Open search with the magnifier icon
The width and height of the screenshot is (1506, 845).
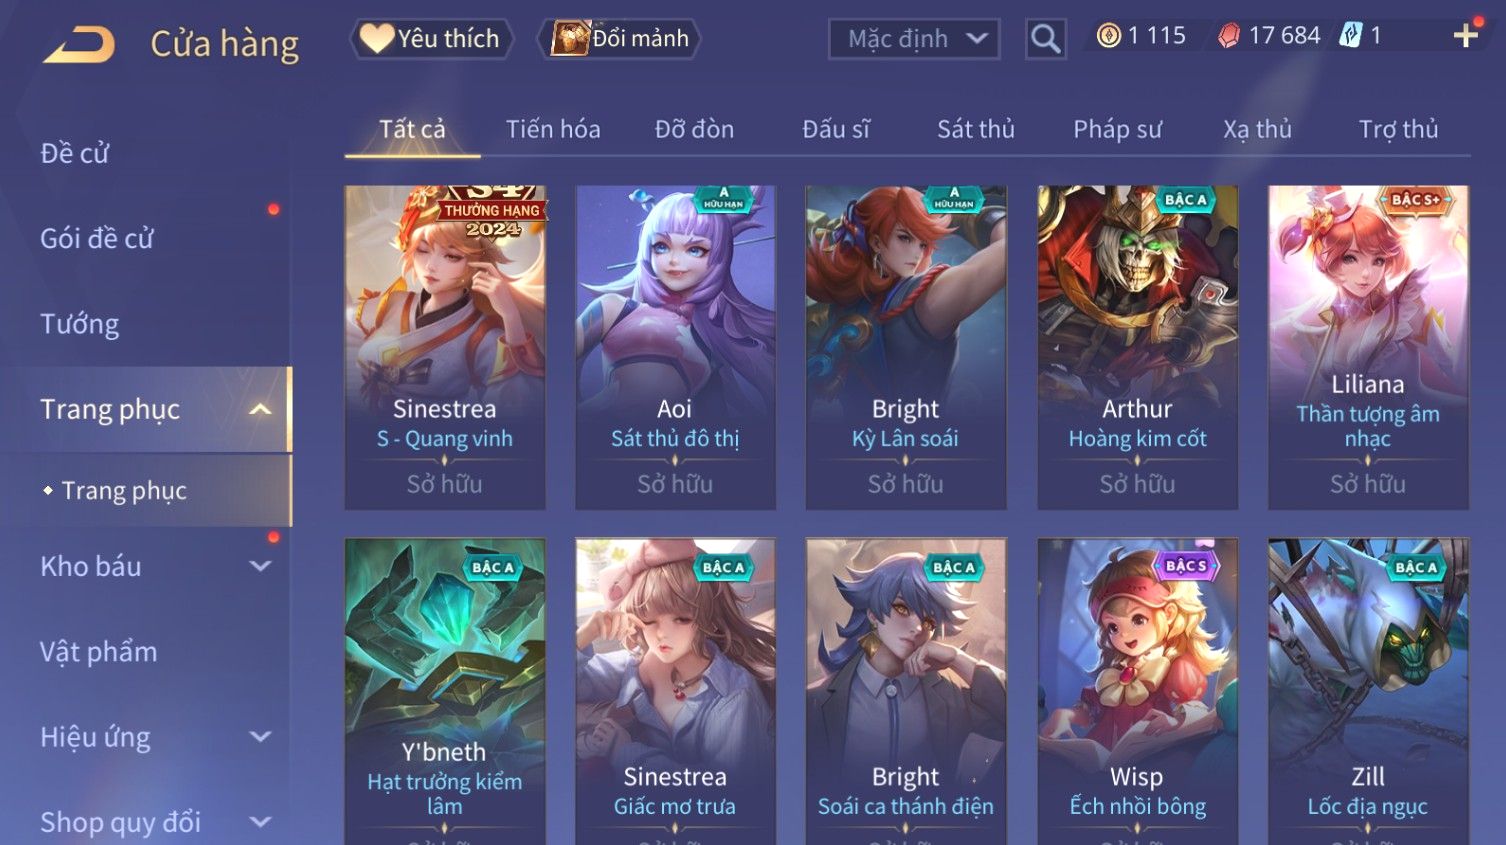[1046, 39]
